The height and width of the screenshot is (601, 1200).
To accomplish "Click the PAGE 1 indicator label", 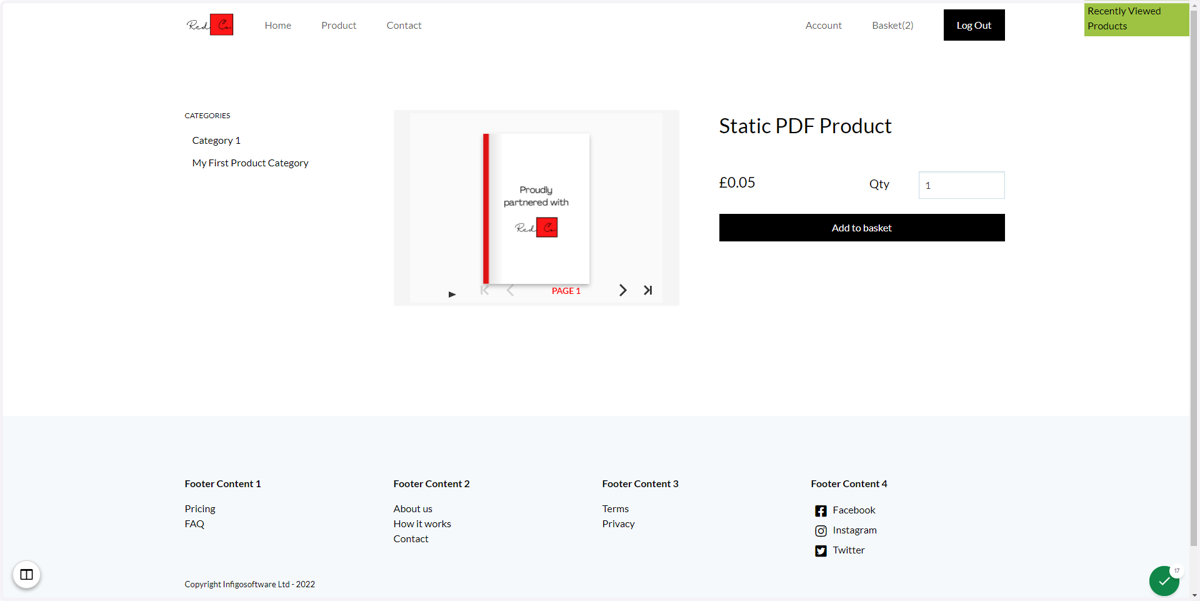I will (x=566, y=291).
